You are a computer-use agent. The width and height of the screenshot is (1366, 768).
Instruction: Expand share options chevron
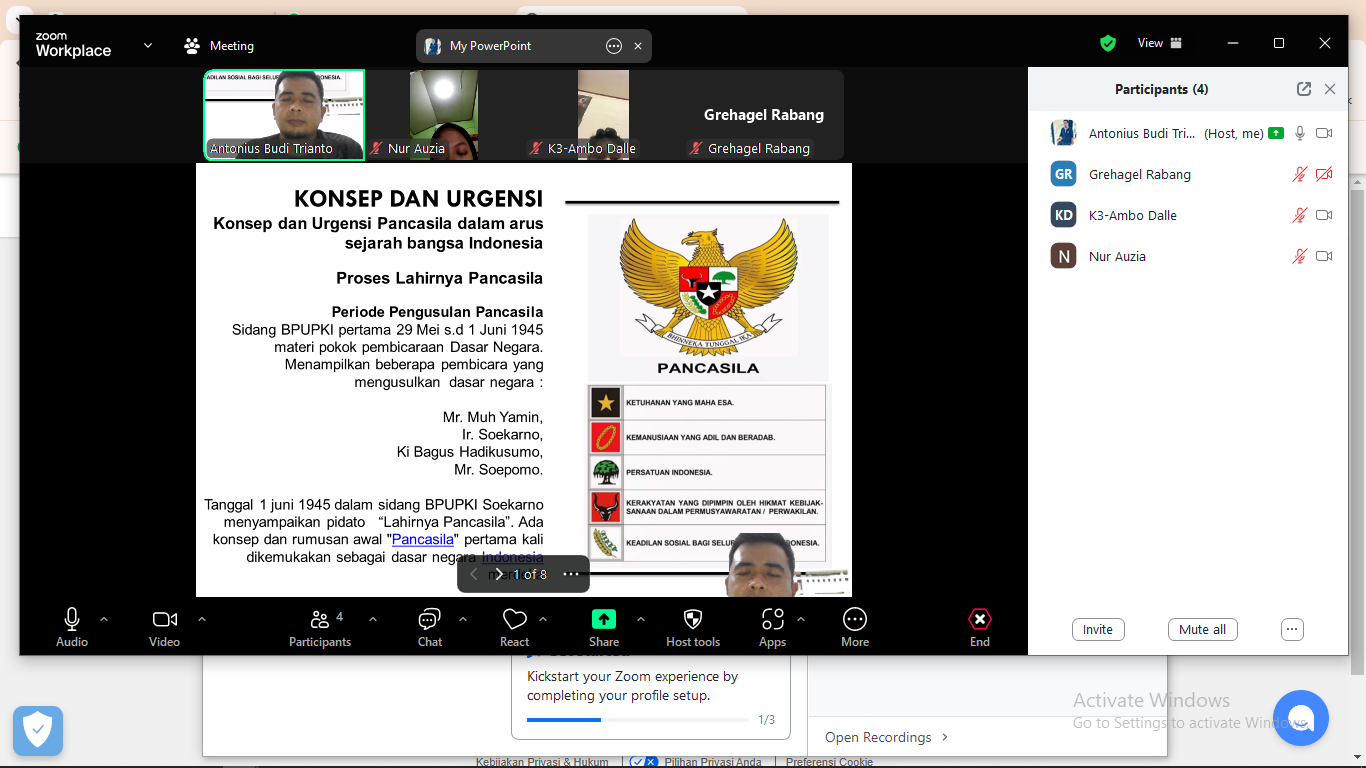[x=641, y=619]
